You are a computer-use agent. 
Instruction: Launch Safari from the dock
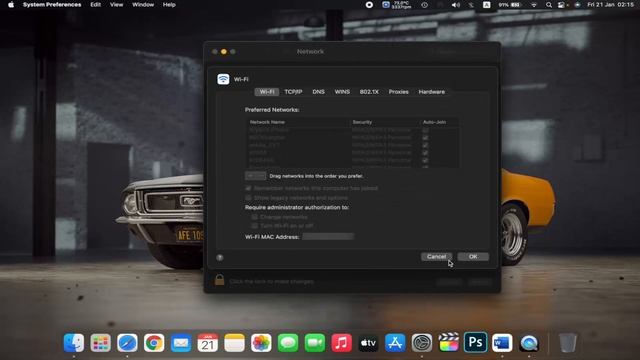[127, 343]
